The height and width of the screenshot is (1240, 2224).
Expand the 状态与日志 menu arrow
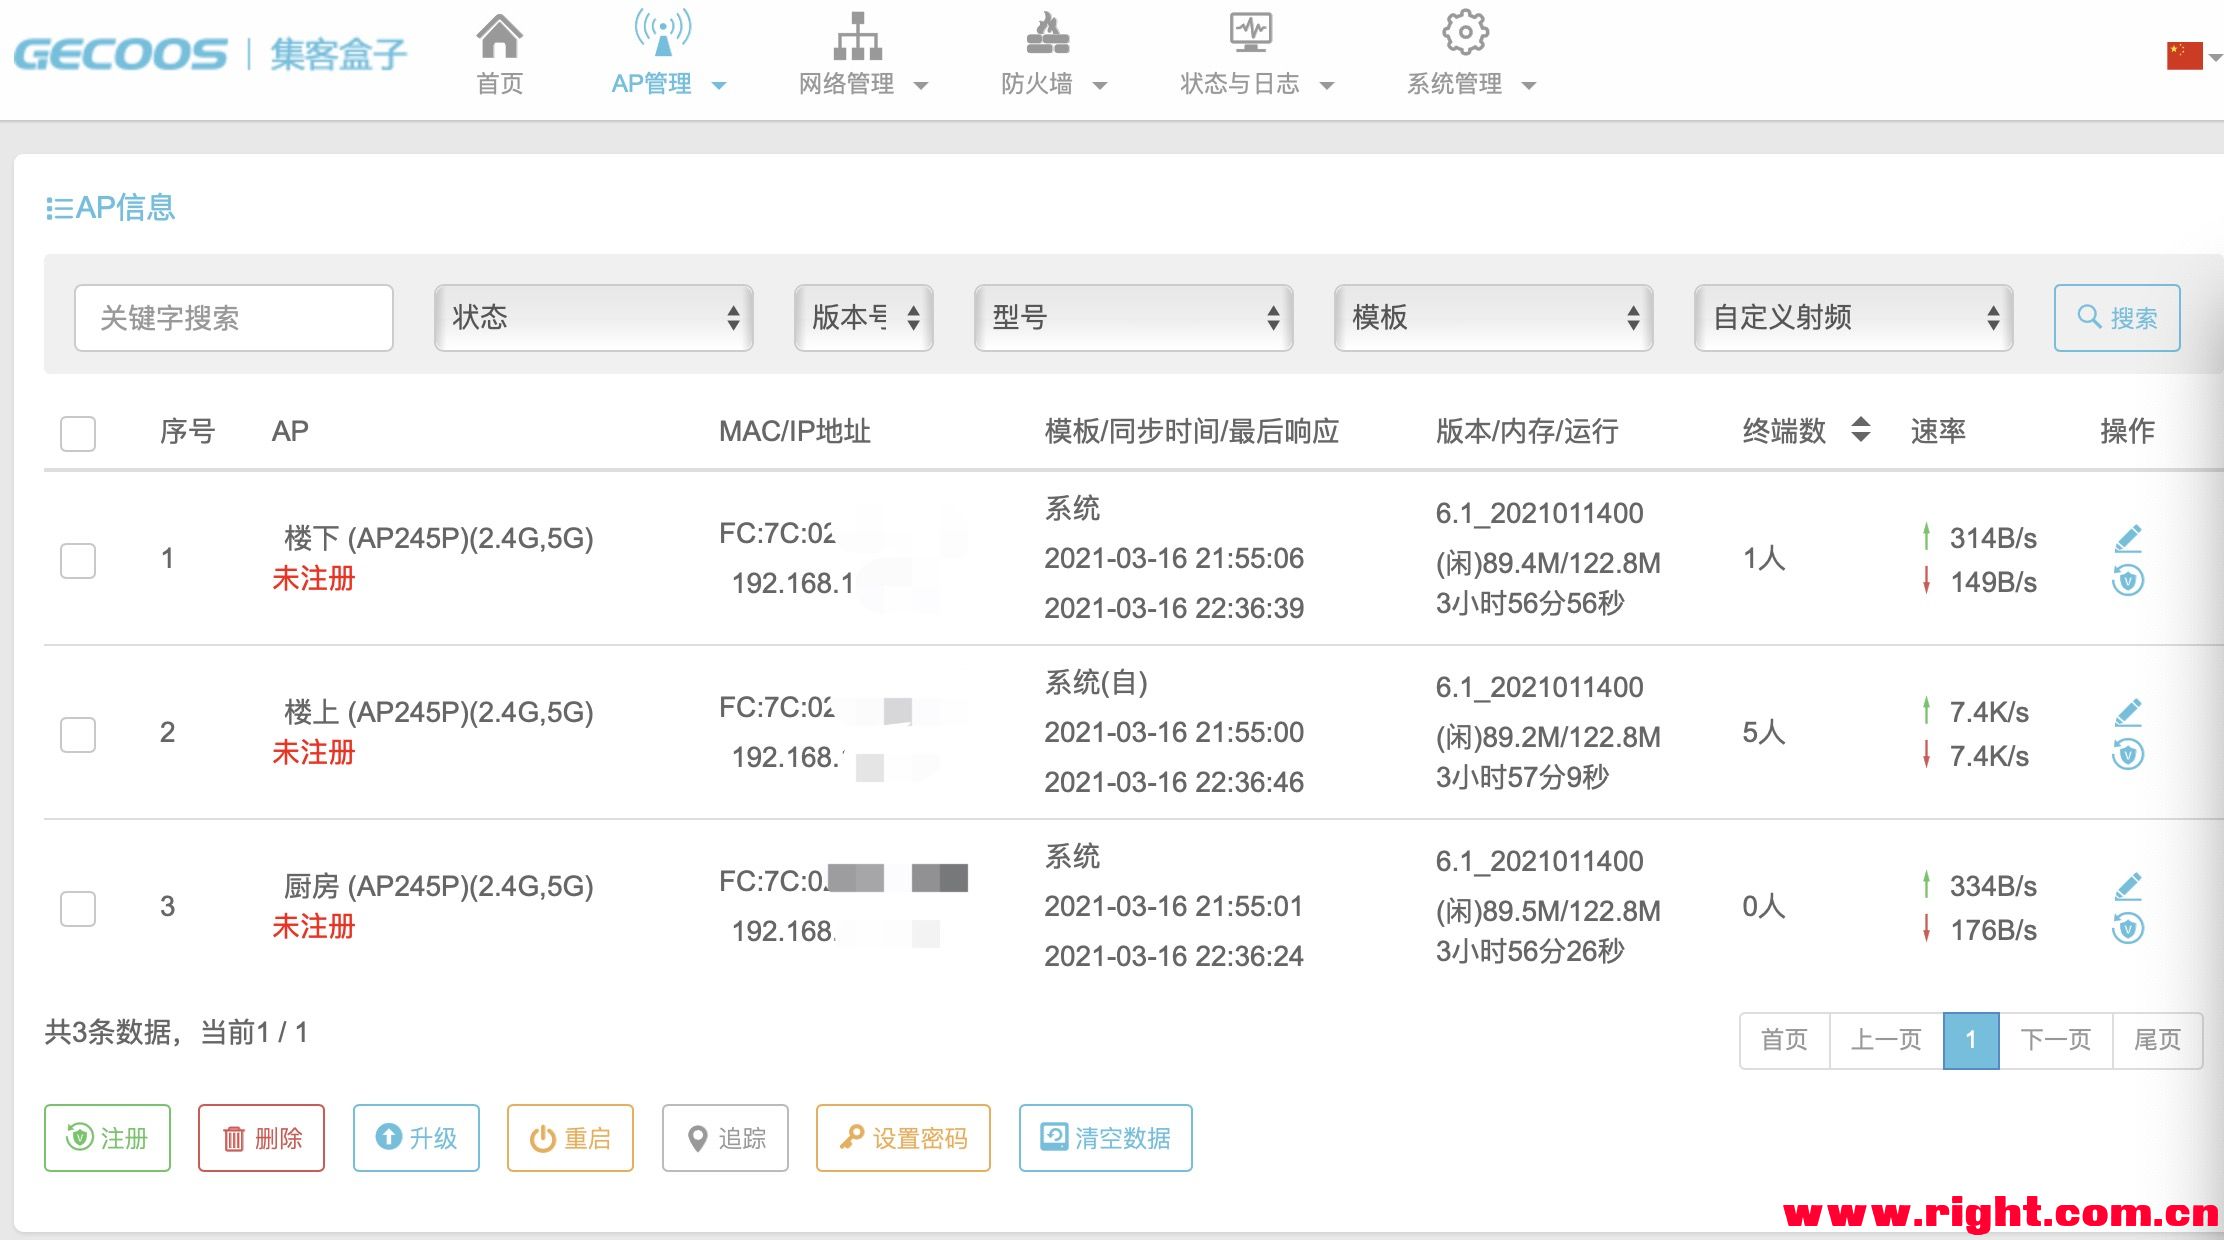click(x=1327, y=86)
